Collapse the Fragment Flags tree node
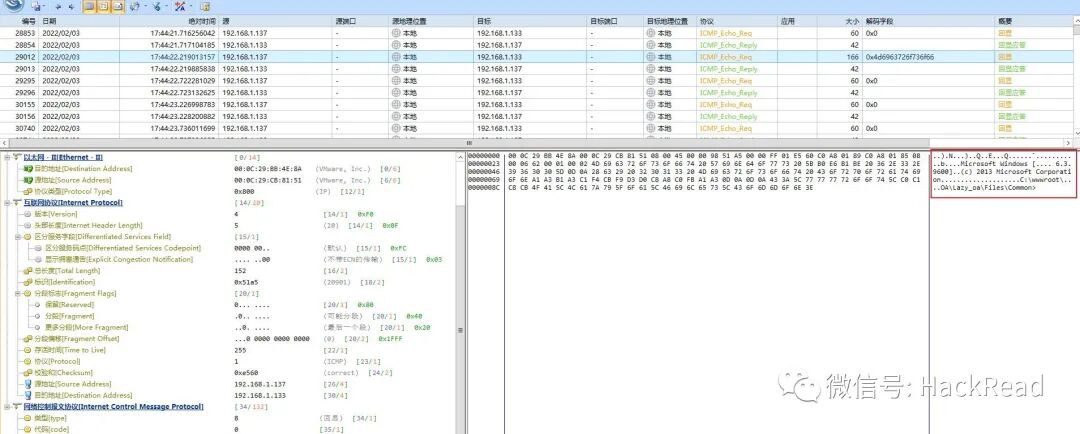Image resolution: width=1080 pixels, height=434 pixels. point(19,293)
